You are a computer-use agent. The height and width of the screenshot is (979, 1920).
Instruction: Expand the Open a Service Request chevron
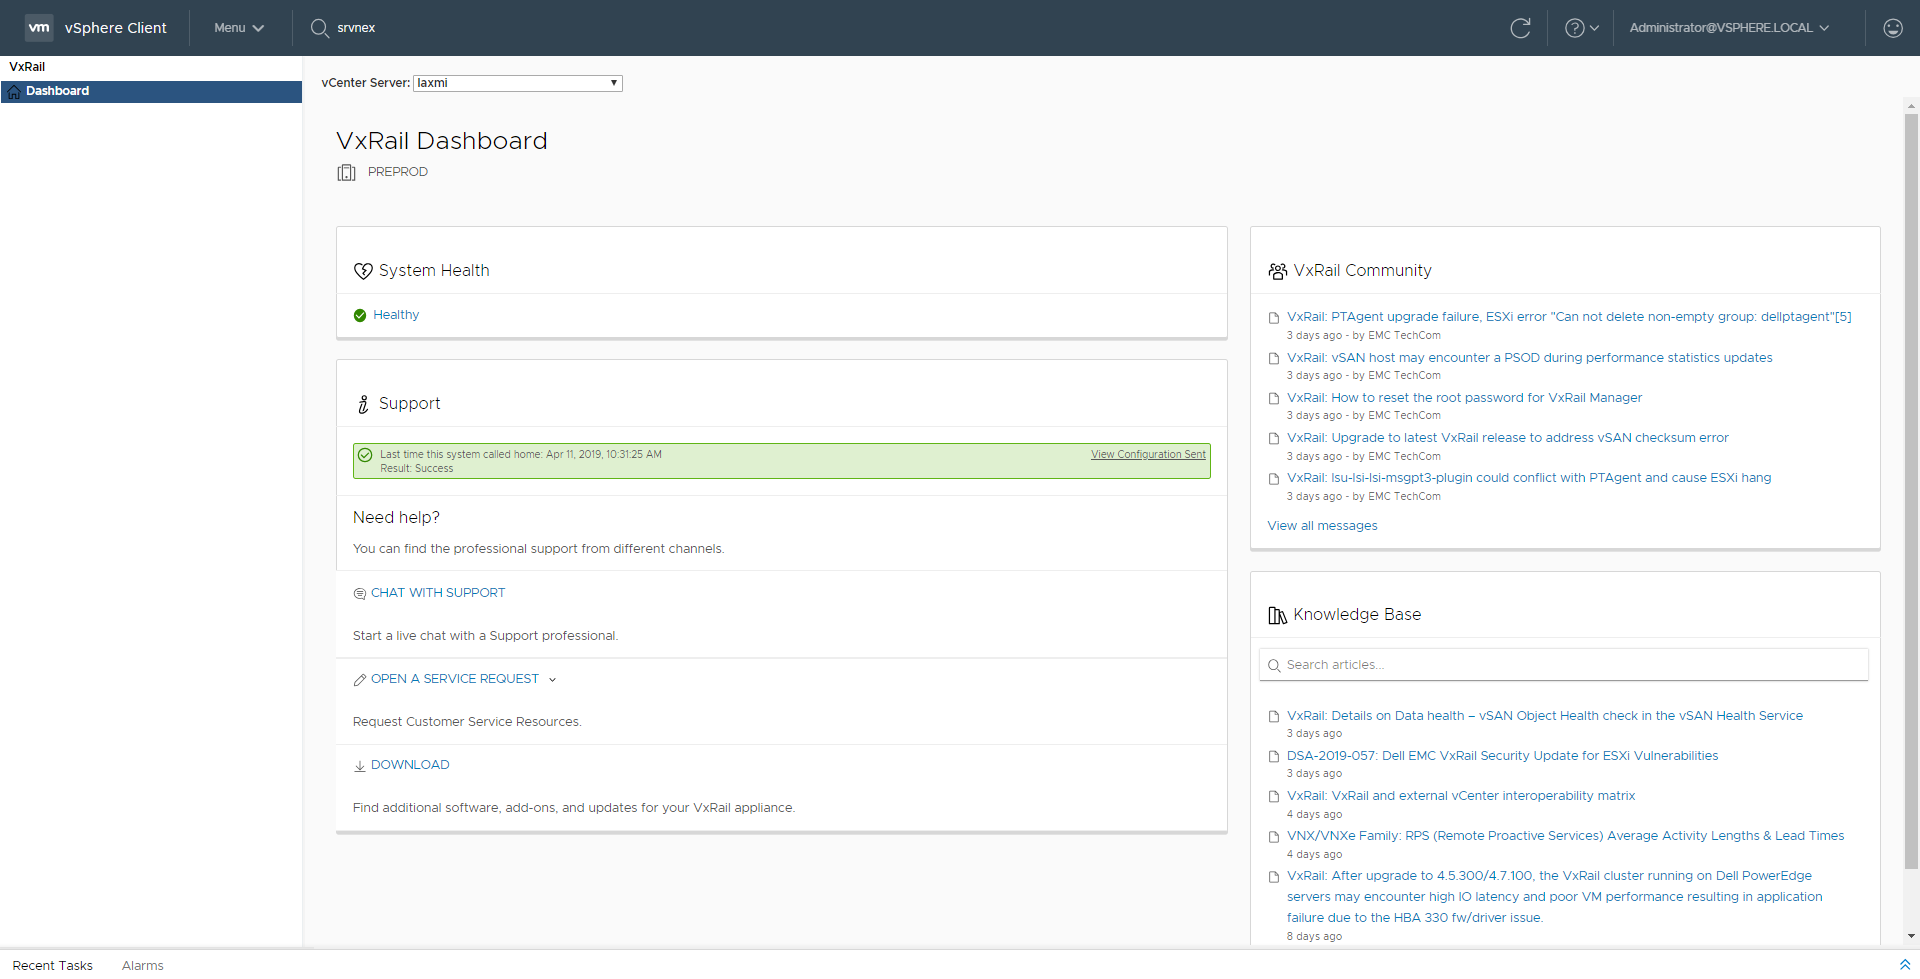point(552,680)
